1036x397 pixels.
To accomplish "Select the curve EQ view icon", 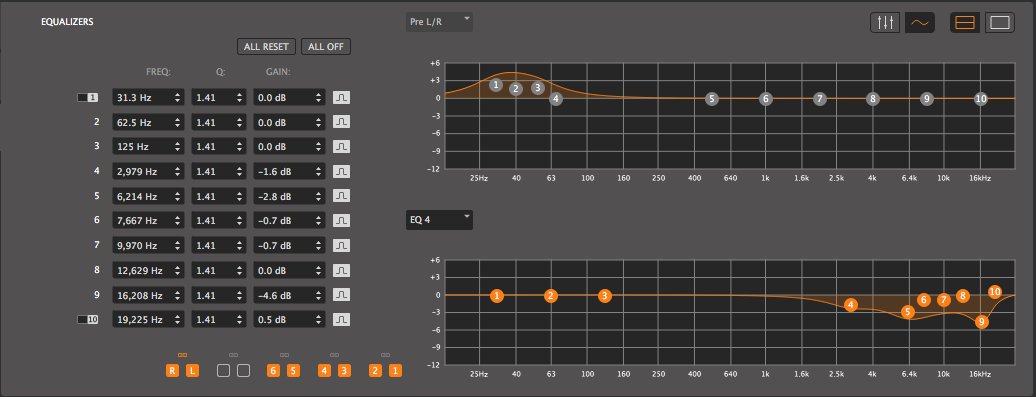I will [919, 22].
